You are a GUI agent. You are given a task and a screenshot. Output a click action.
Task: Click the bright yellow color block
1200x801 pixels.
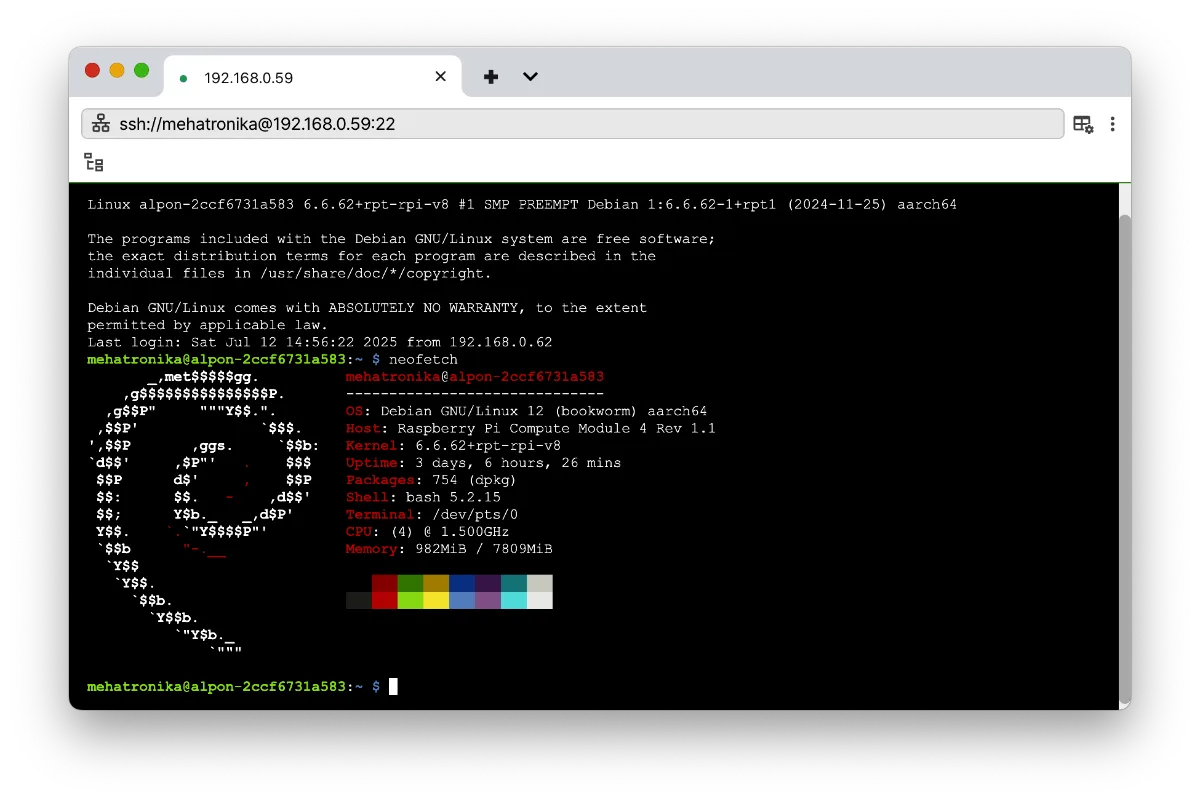tap(436, 600)
